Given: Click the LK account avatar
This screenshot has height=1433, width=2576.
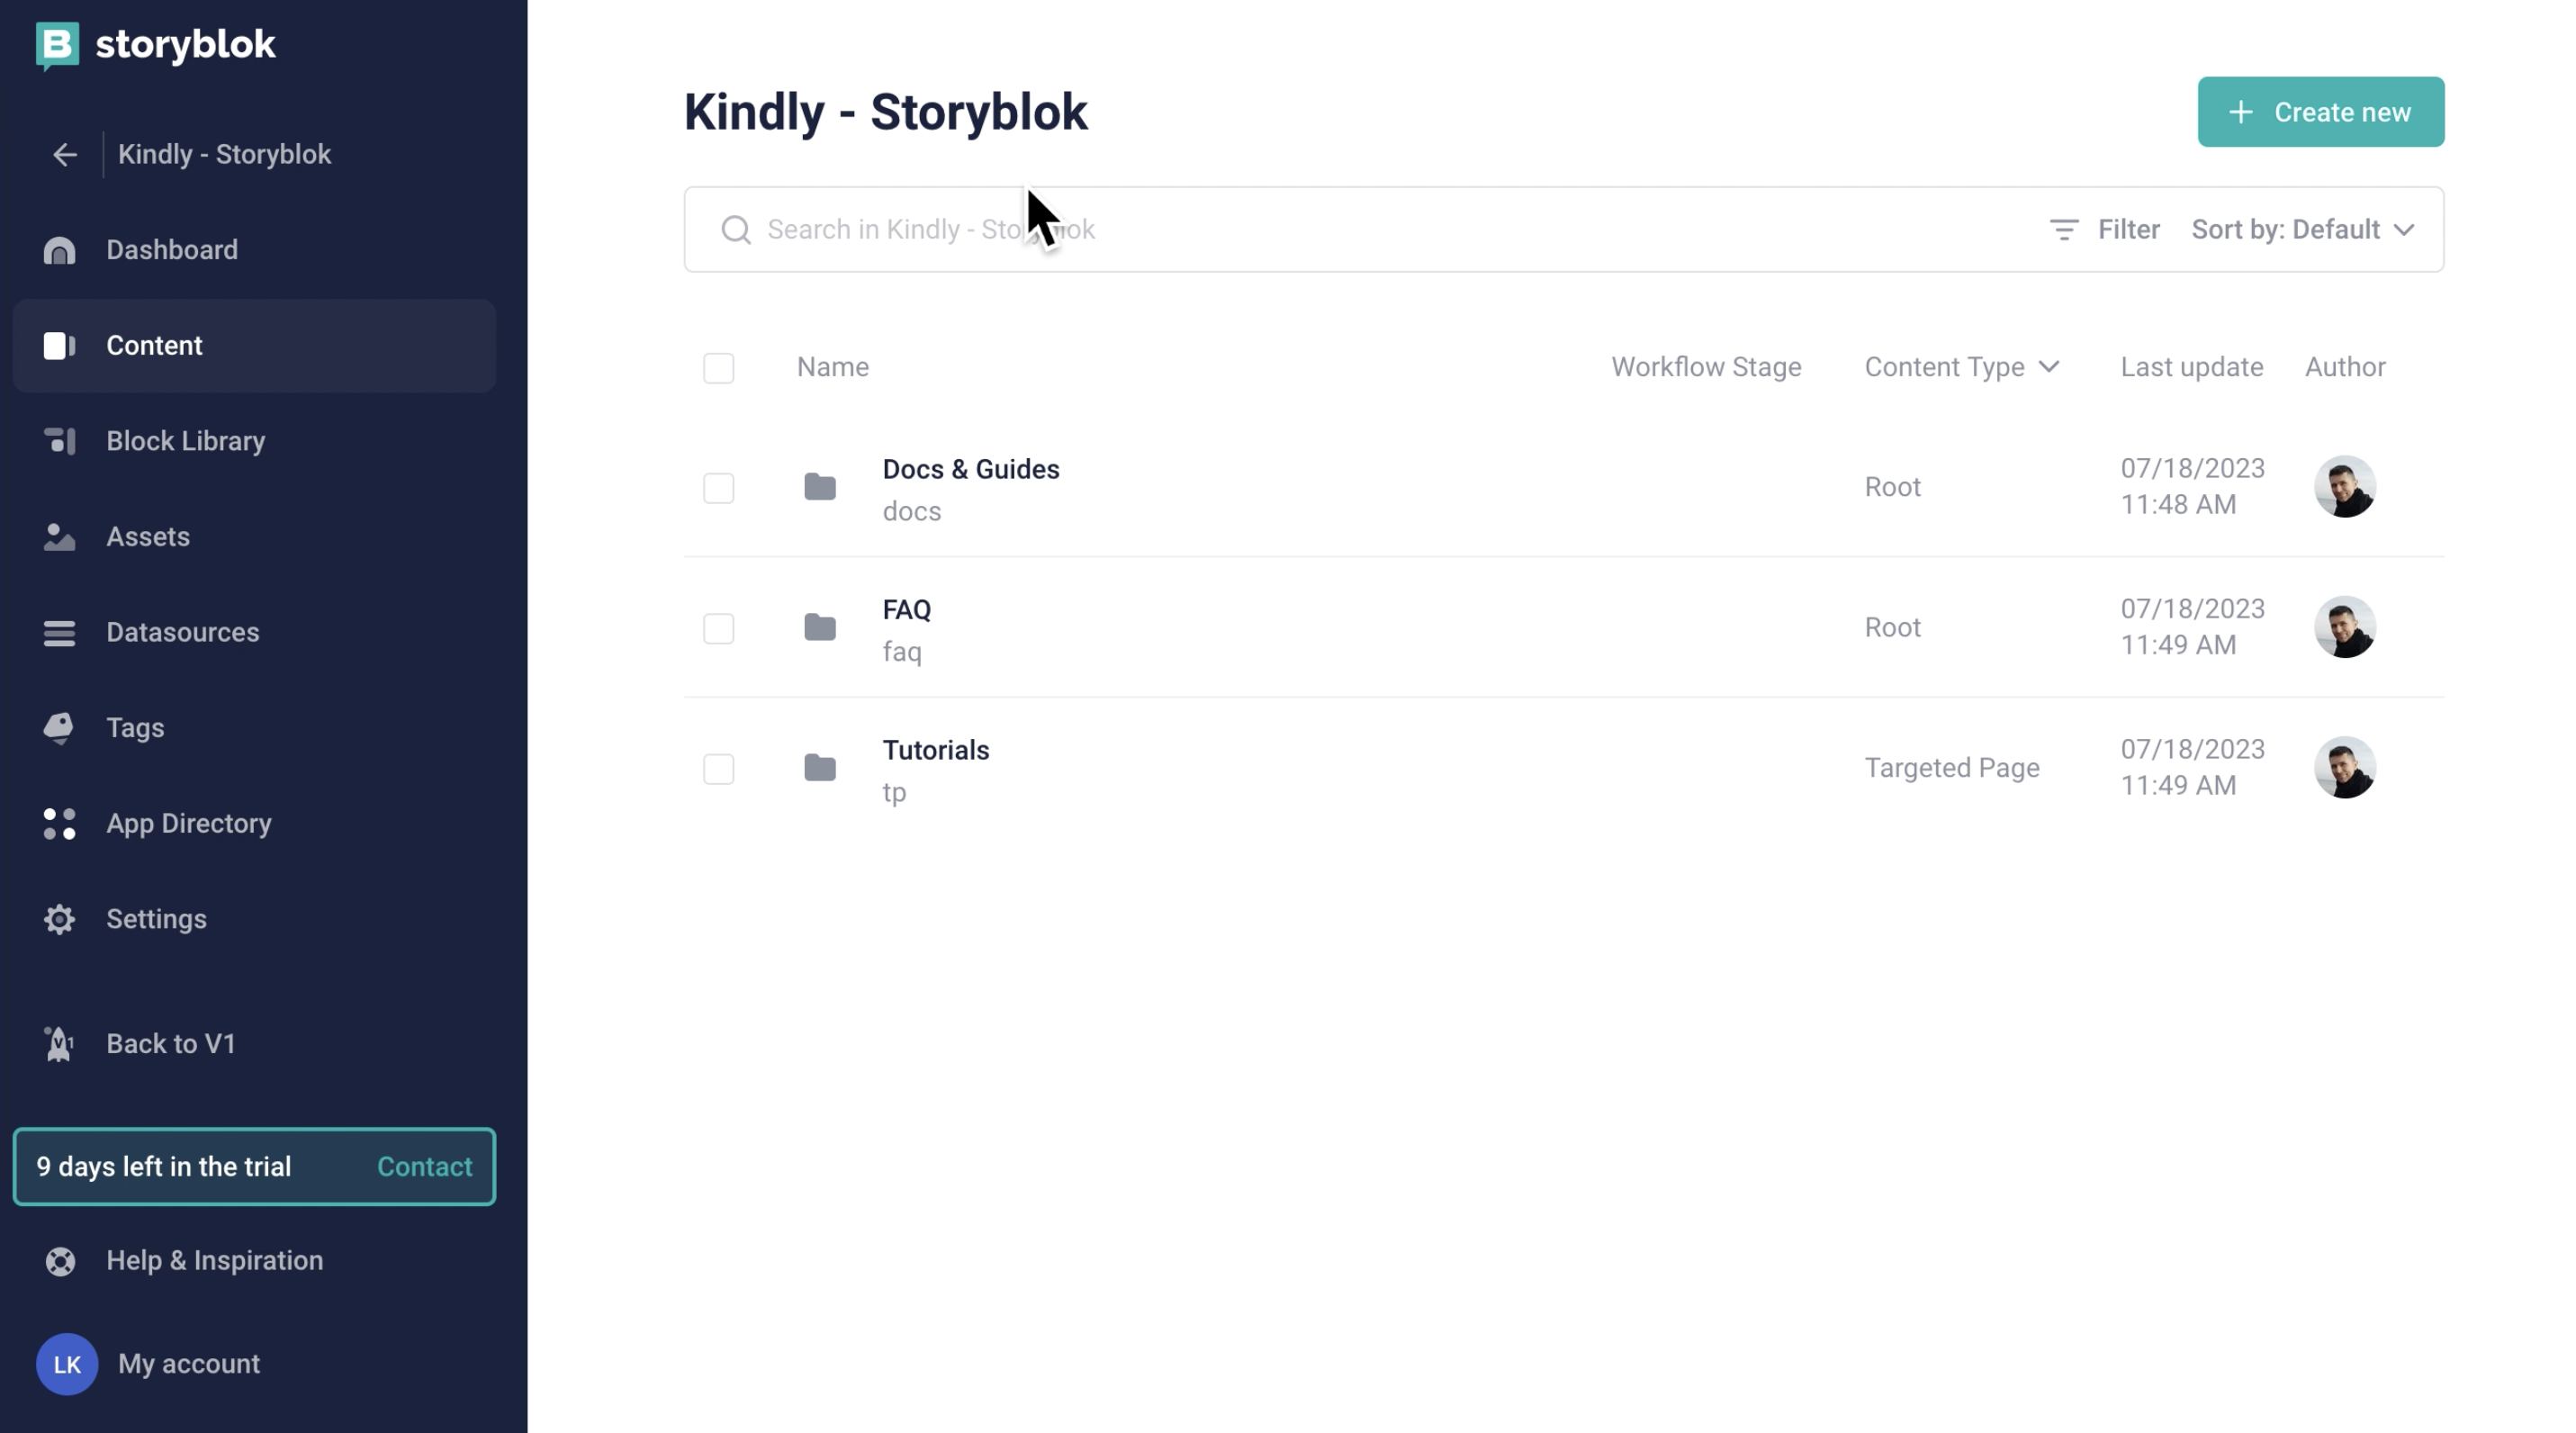Looking at the screenshot, I should (x=67, y=1364).
